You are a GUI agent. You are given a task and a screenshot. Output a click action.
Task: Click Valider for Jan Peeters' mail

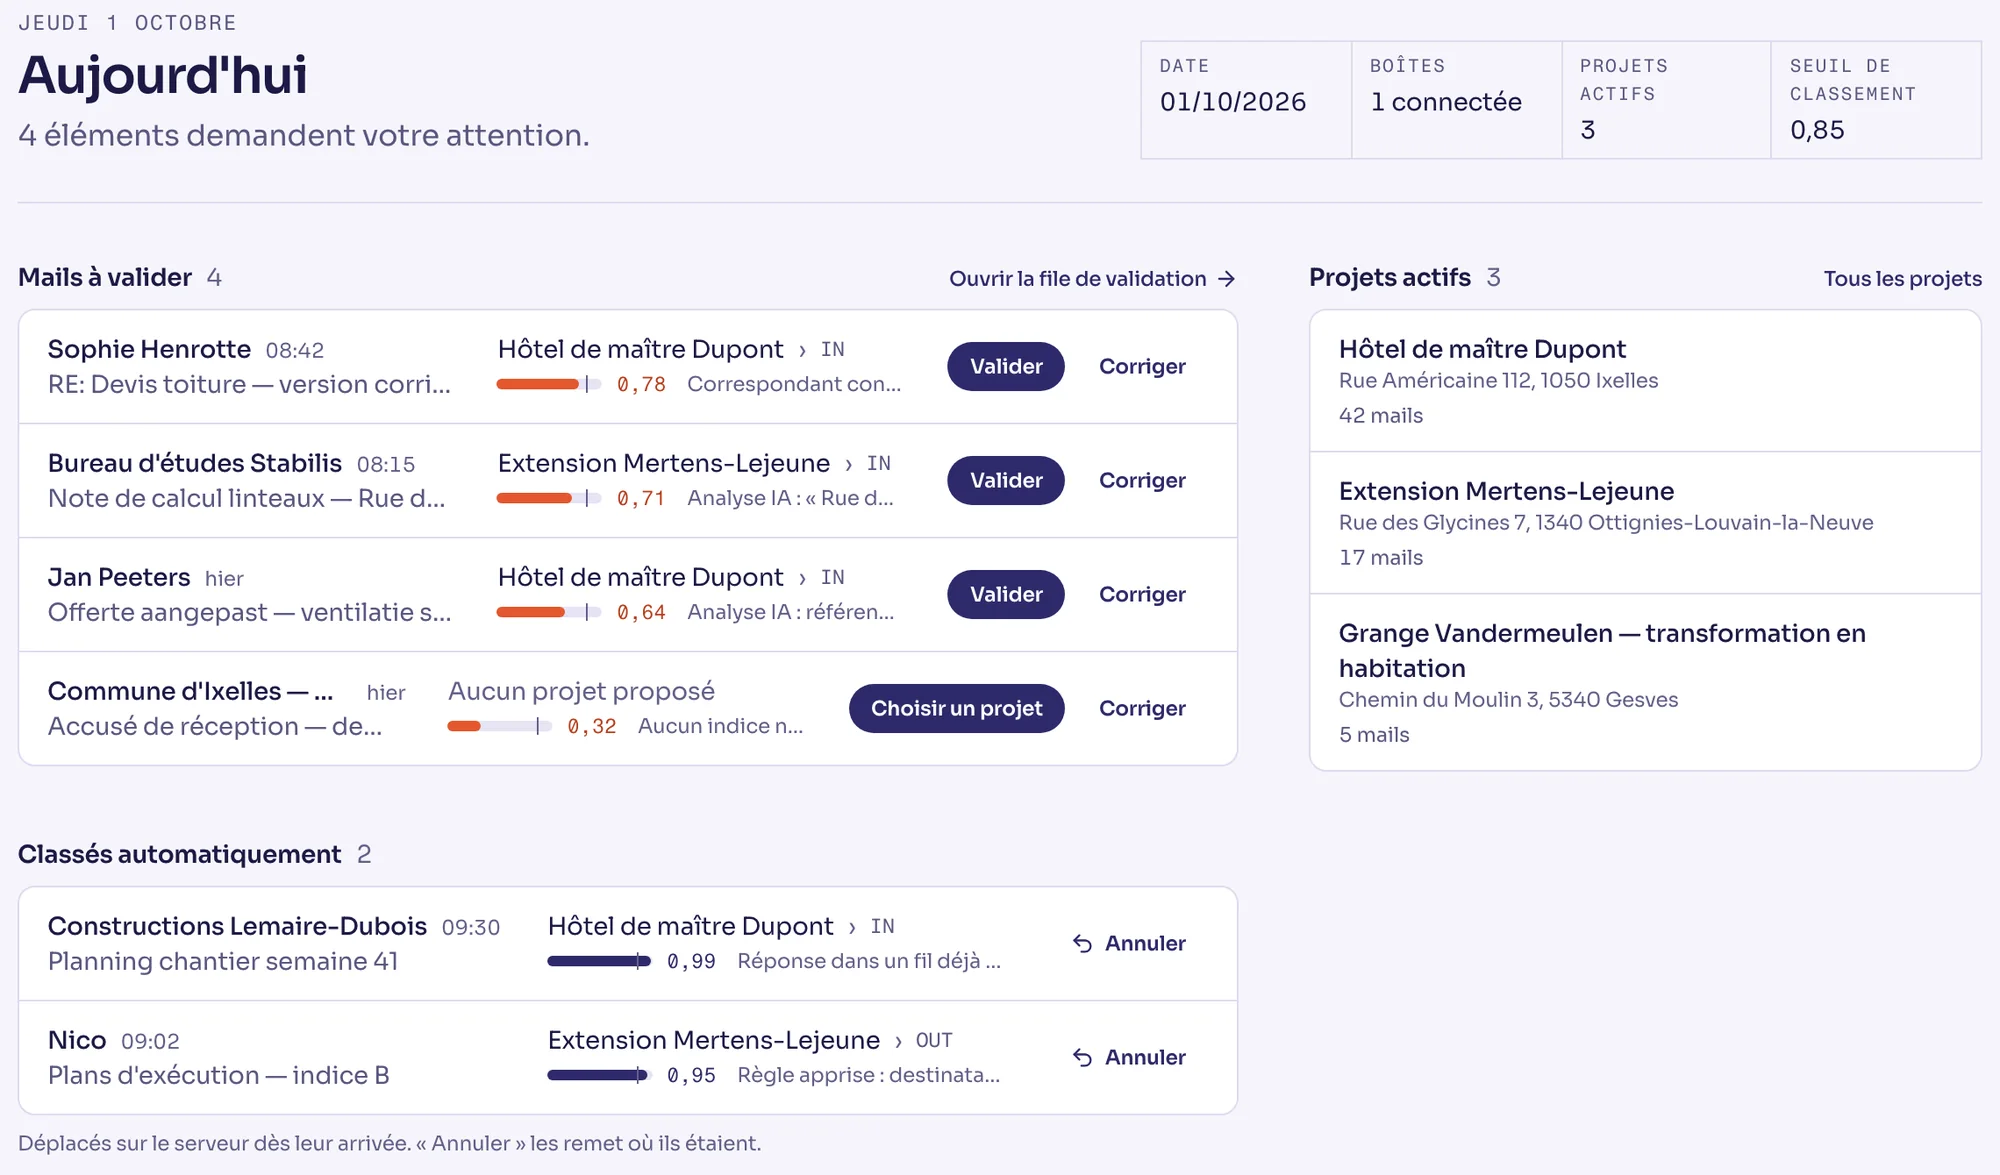1006,594
